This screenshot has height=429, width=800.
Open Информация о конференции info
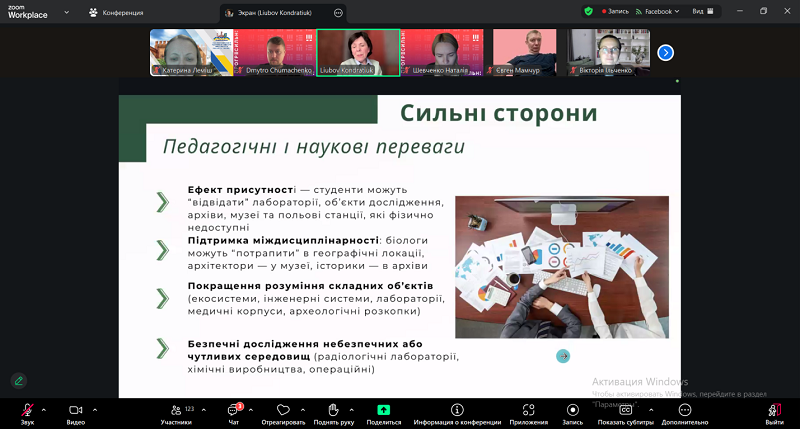[457, 410]
